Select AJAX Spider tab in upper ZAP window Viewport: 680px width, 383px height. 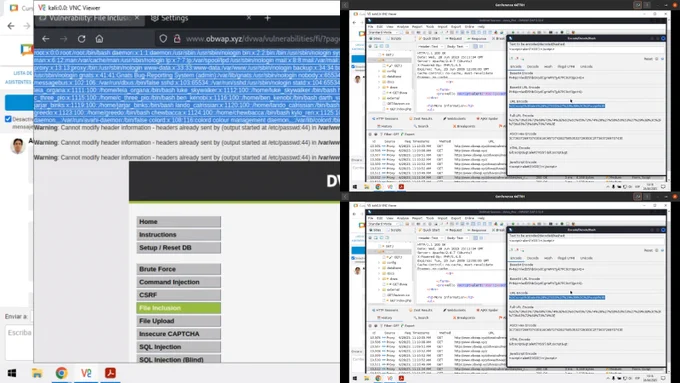487,118
